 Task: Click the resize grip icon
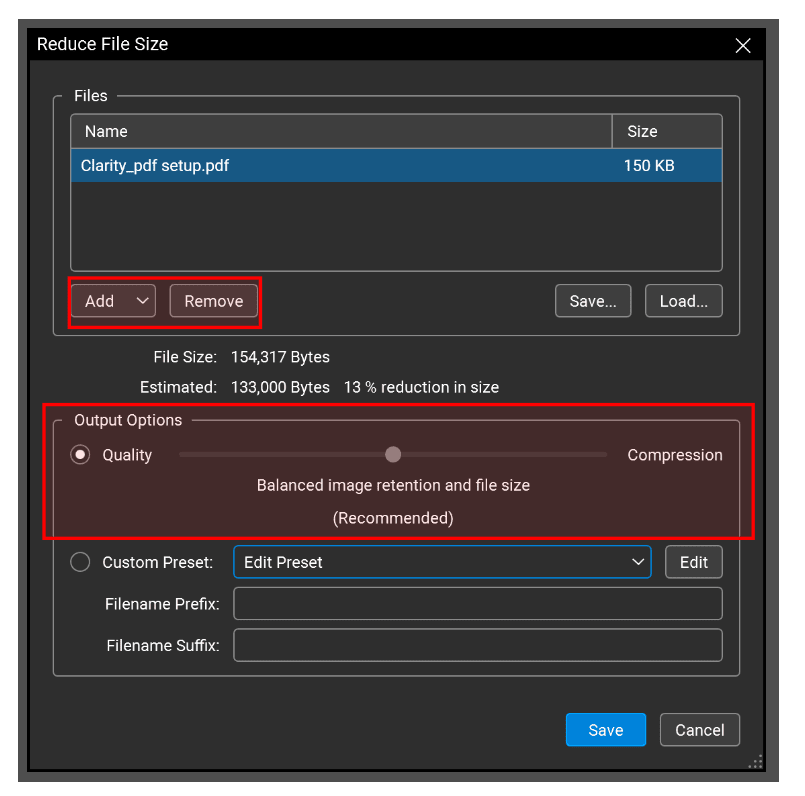click(756, 762)
